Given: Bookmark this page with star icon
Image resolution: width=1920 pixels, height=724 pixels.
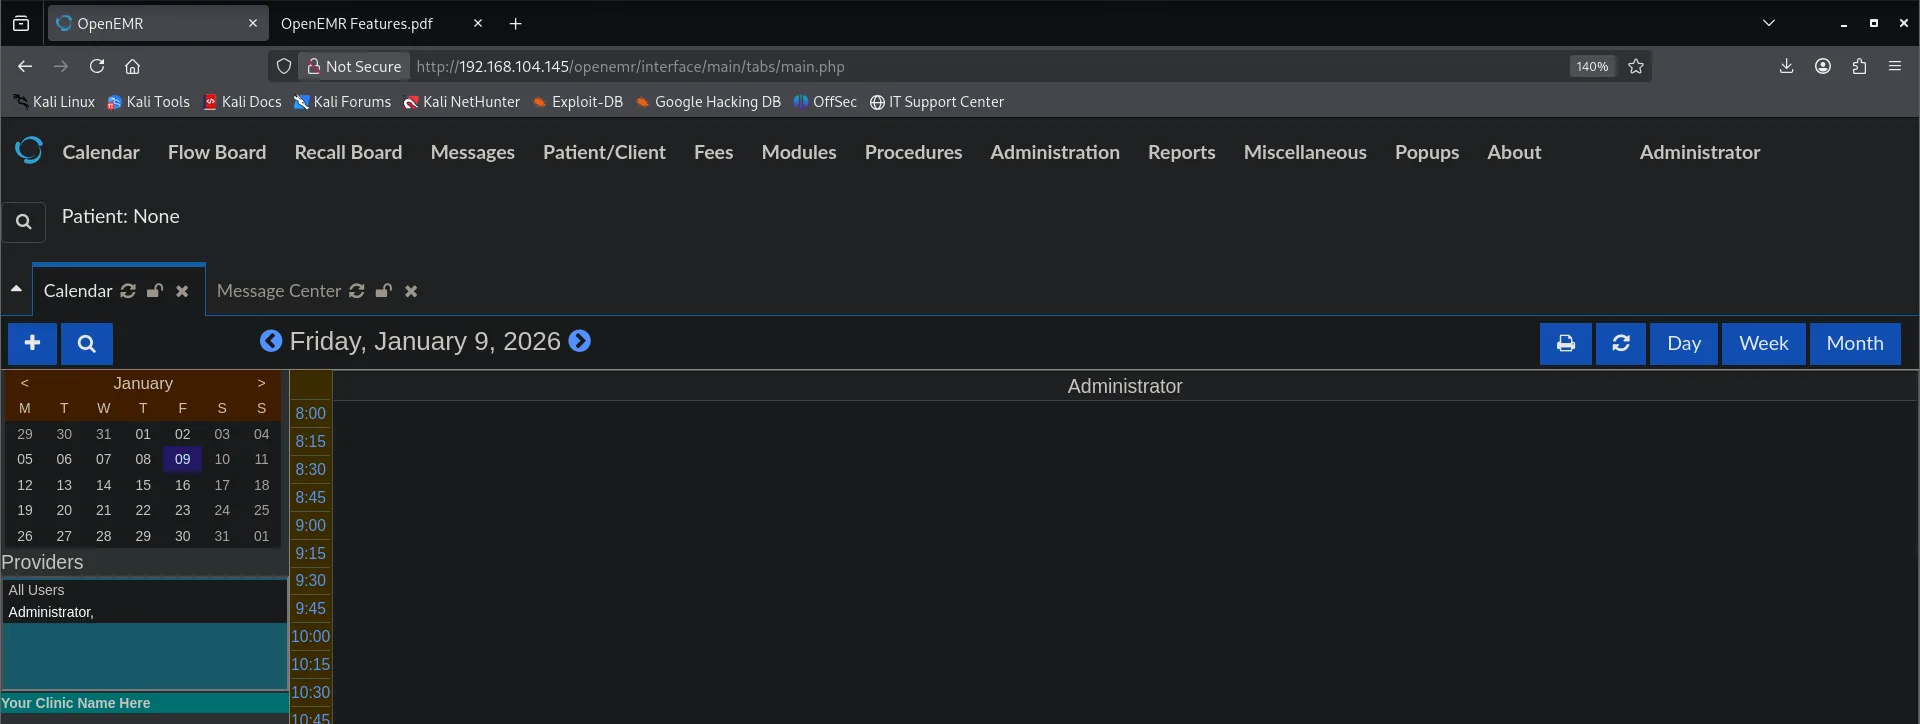Looking at the screenshot, I should coord(1636,67).
